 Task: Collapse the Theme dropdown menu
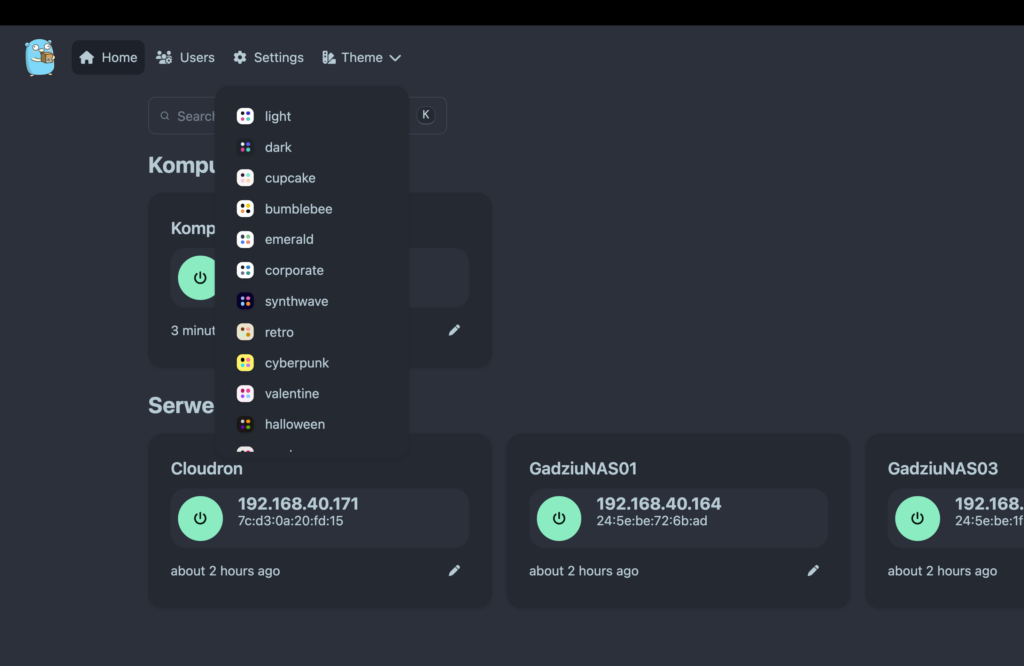click(x=361, y=58)
